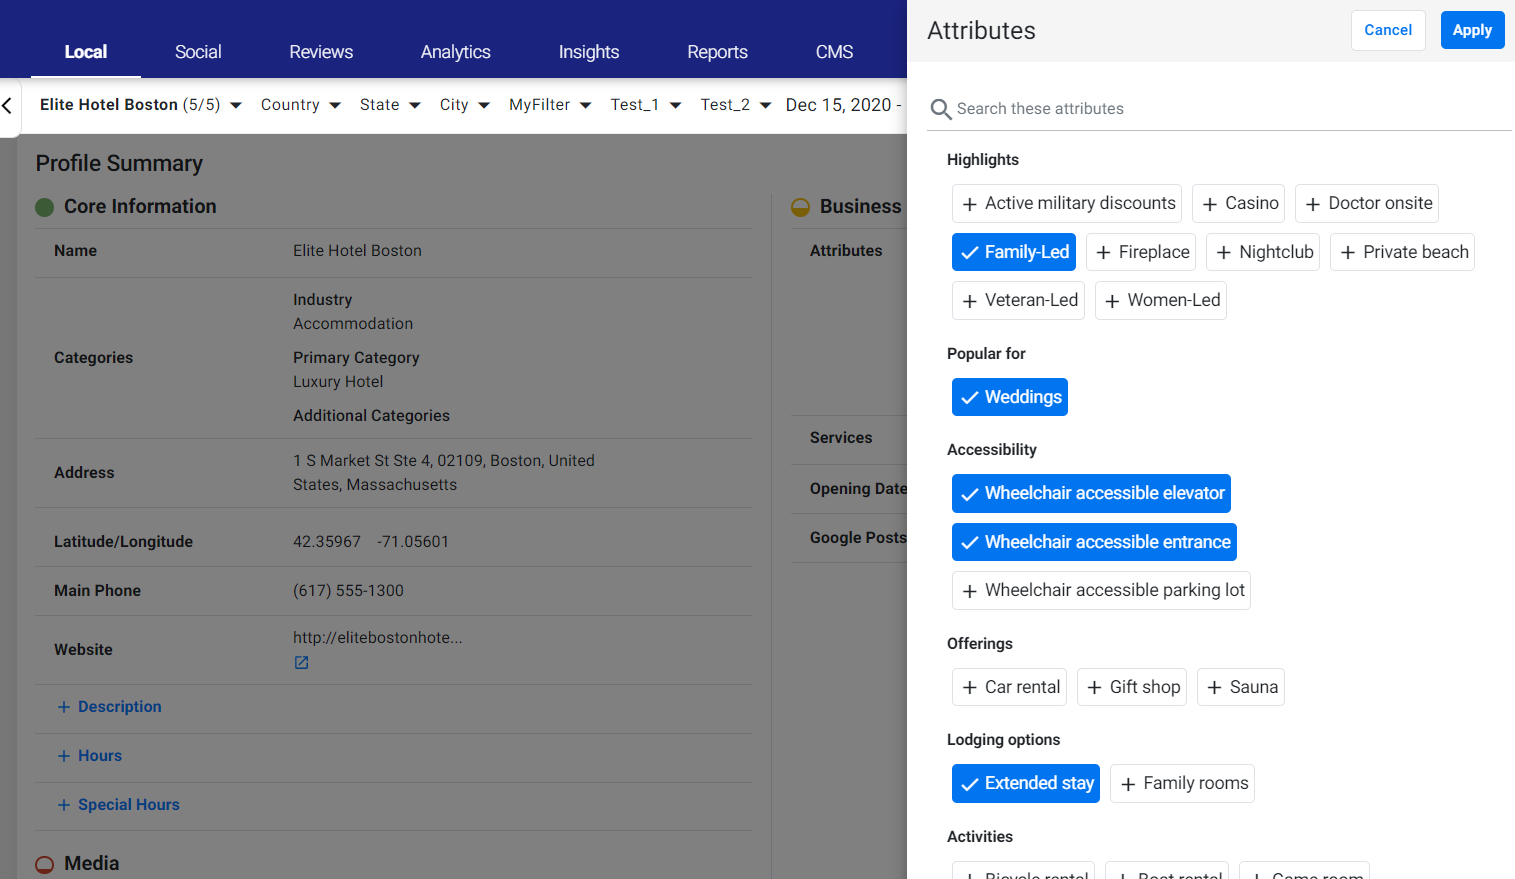Add the Doctor onsite attribute

coord(1367,203)
